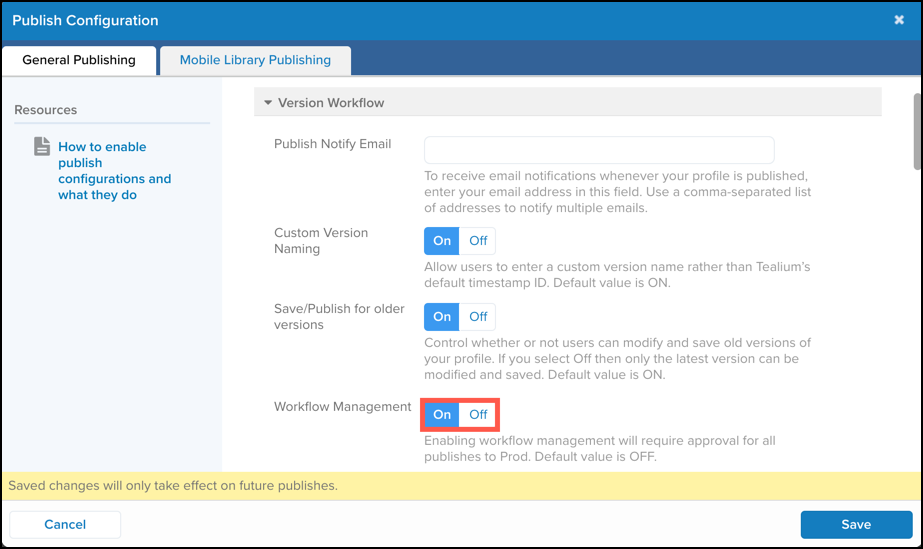Open the Mobile Library Publishing tab

pos(255,60)
